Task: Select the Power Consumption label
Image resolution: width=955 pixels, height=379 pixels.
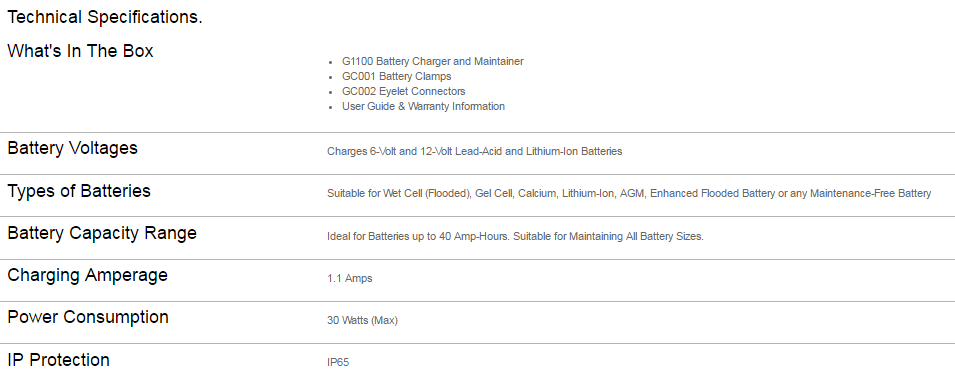Action: tap(88, 317)
